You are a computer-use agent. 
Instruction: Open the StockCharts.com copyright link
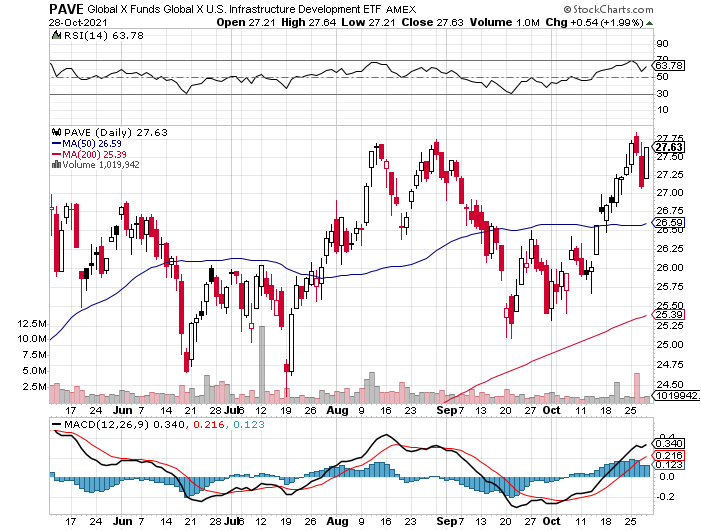(609, 9)
